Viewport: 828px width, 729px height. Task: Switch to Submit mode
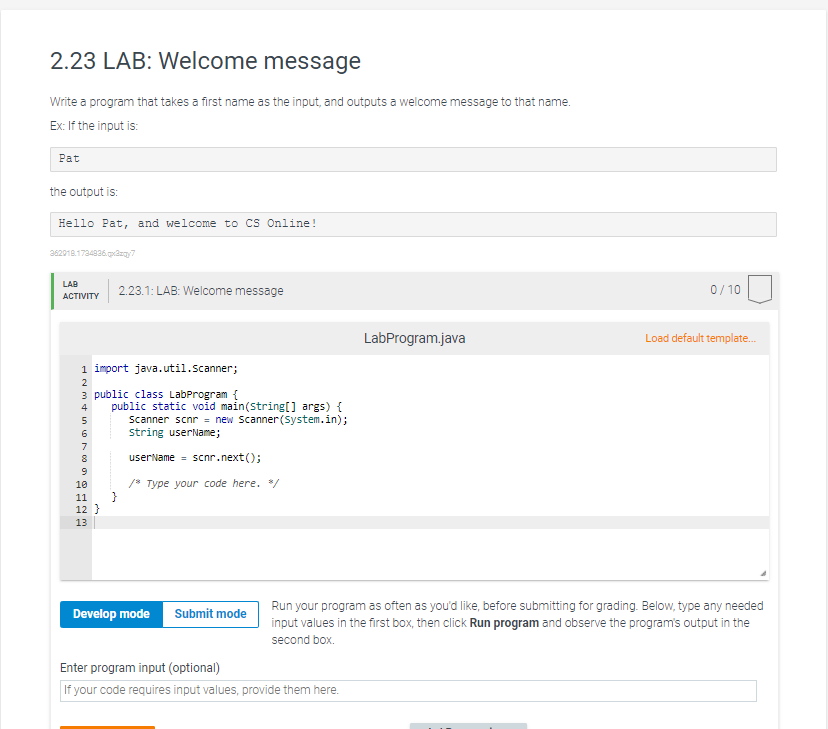pyautogui.click(x=211, y=614)
